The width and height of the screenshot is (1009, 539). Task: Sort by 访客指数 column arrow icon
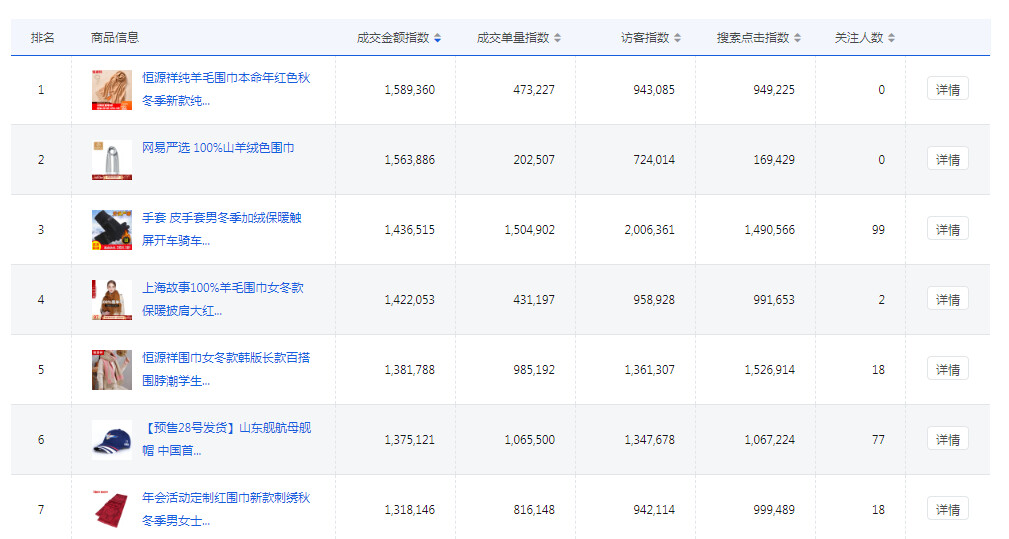[677, 38]
